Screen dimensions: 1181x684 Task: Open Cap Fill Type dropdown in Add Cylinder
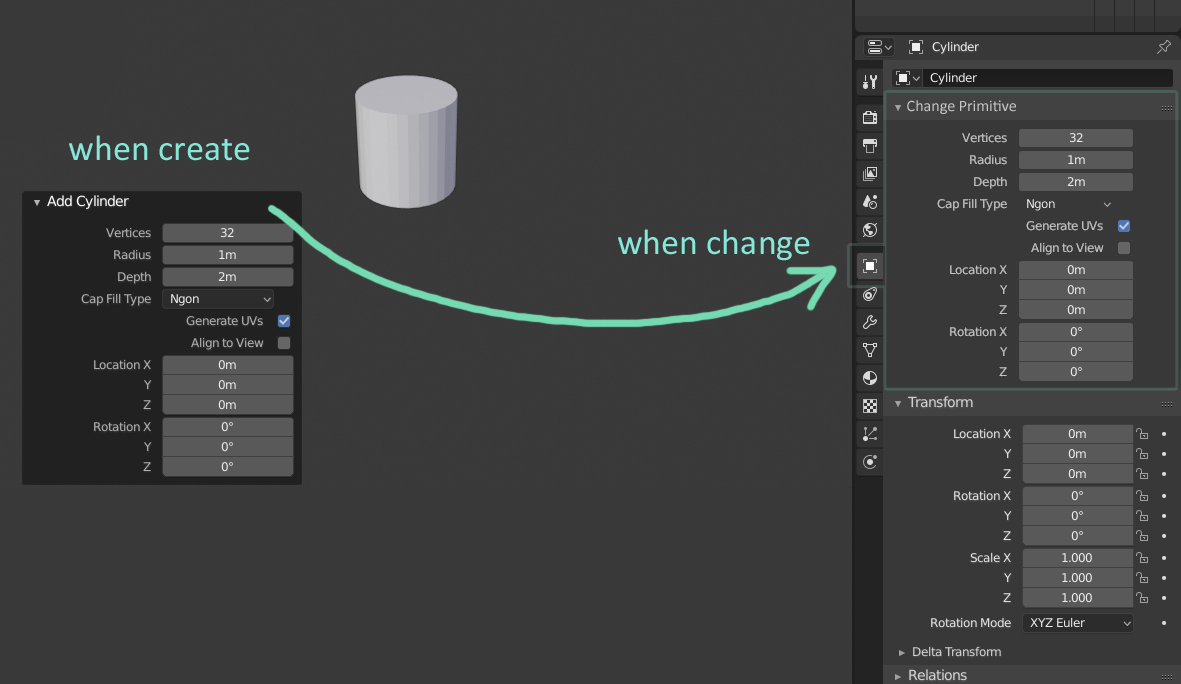point(218,299)
